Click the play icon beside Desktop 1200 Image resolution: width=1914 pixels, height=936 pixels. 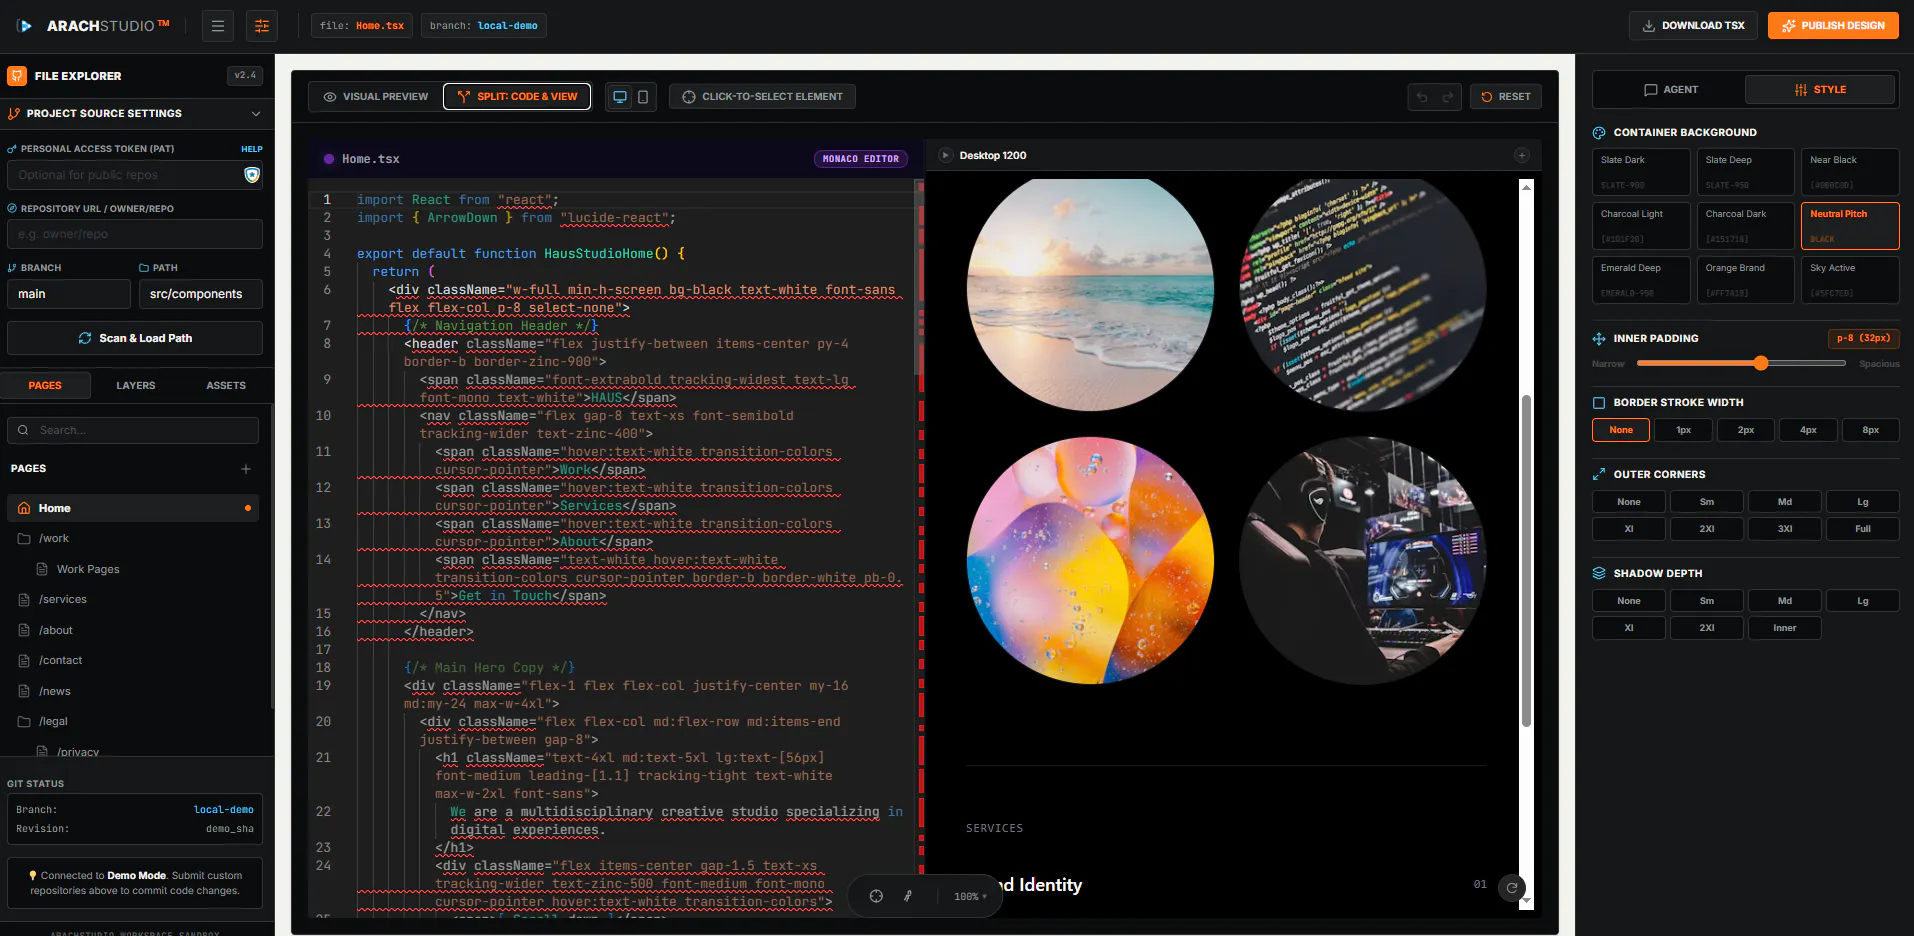click(945, 155)
